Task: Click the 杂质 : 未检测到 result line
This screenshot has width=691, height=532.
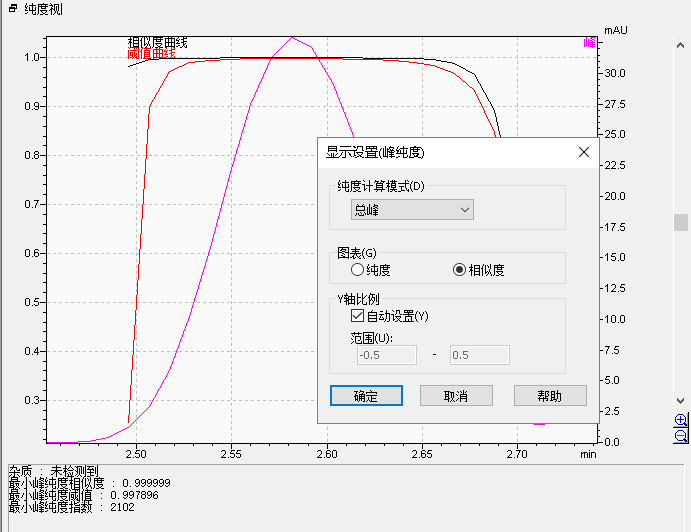Action: click(x=53, y=471)
